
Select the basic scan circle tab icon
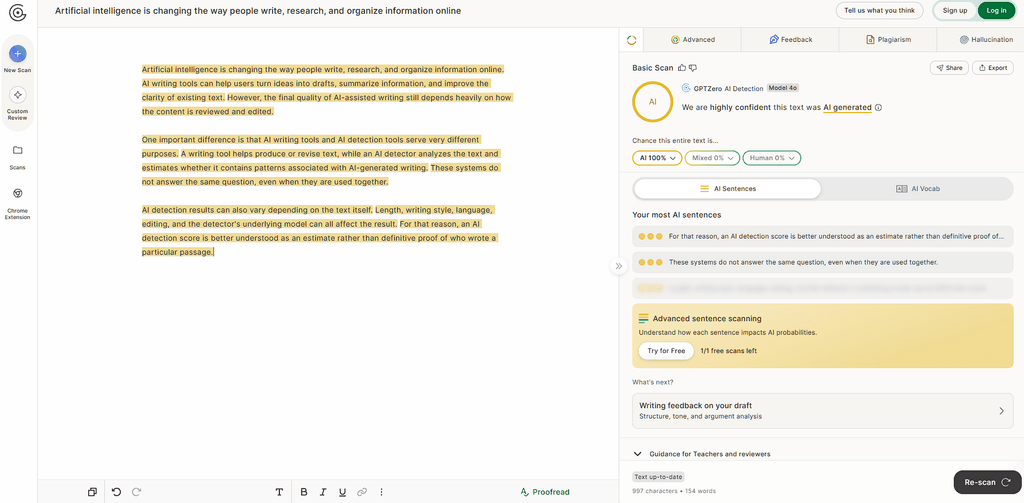point(632,40)
